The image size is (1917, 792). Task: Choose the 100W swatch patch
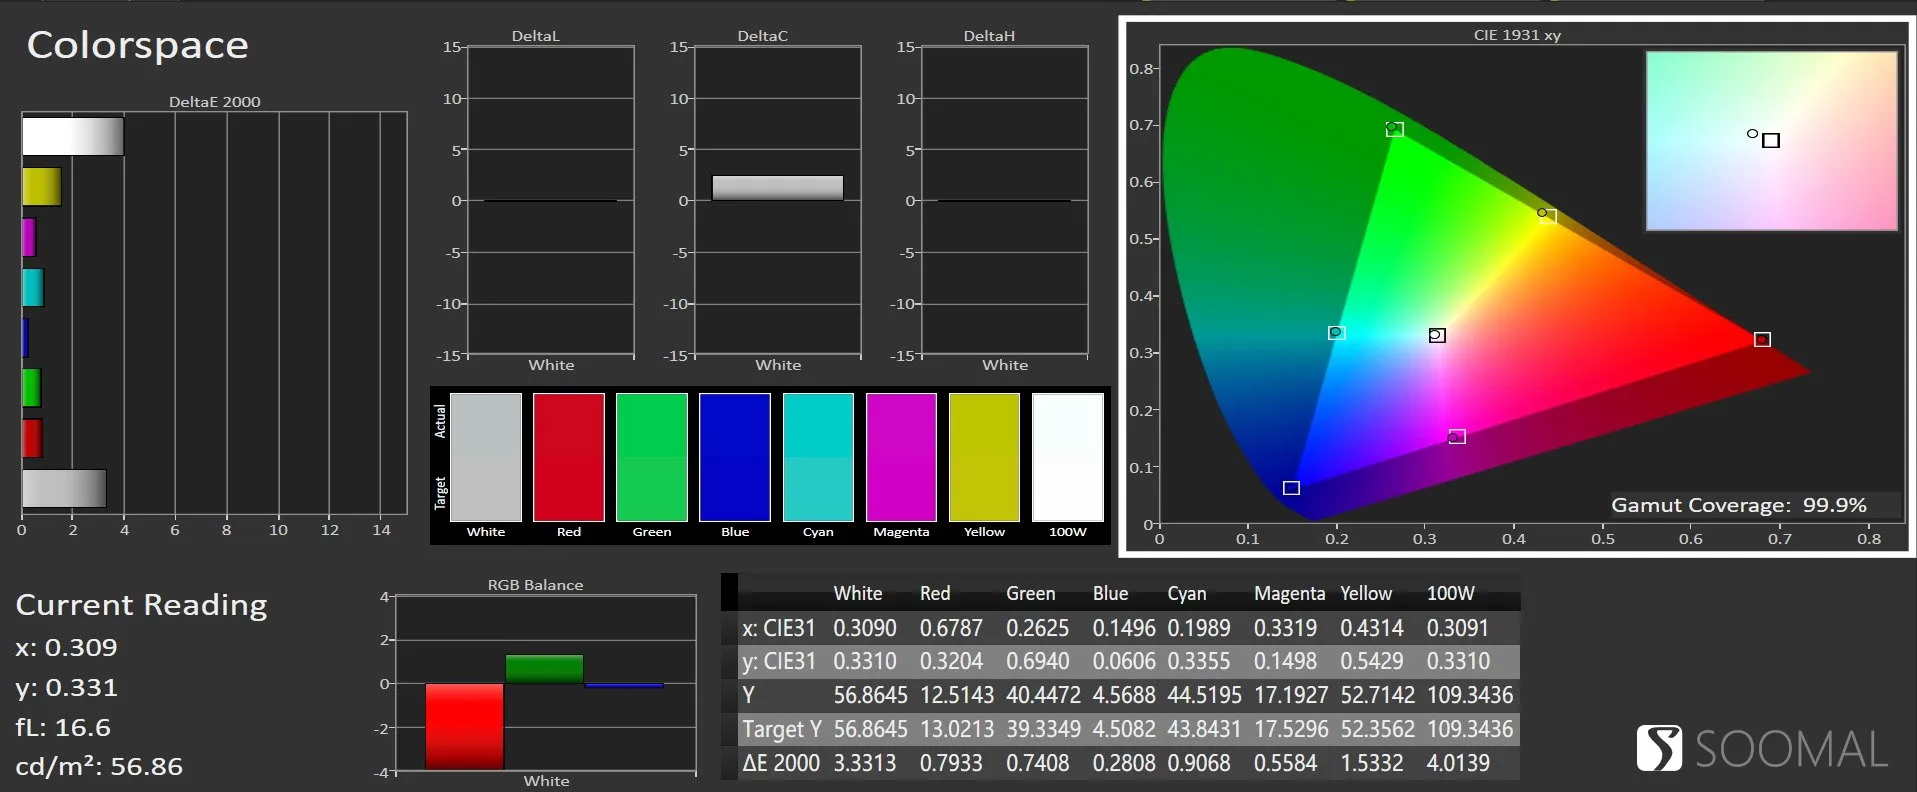(x=1068, y=457)
